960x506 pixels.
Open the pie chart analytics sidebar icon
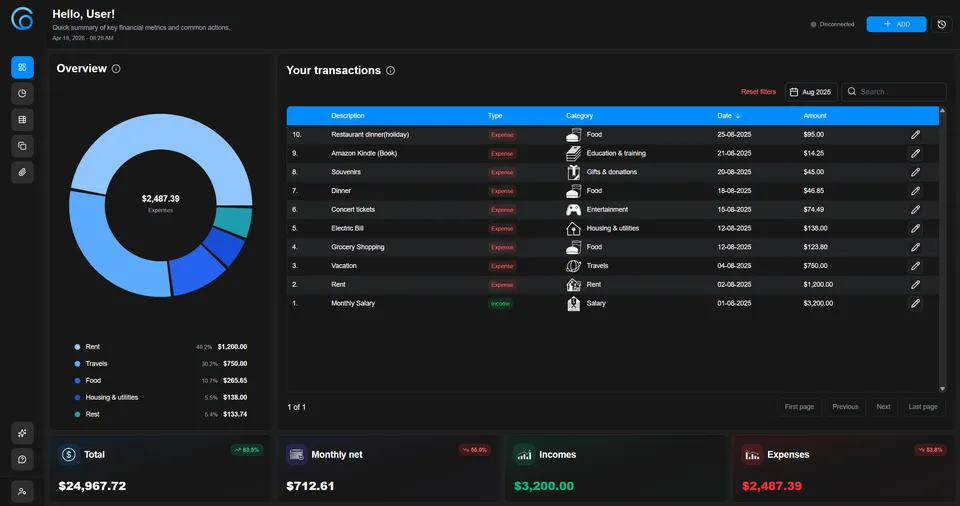click(x=22, y=93)
